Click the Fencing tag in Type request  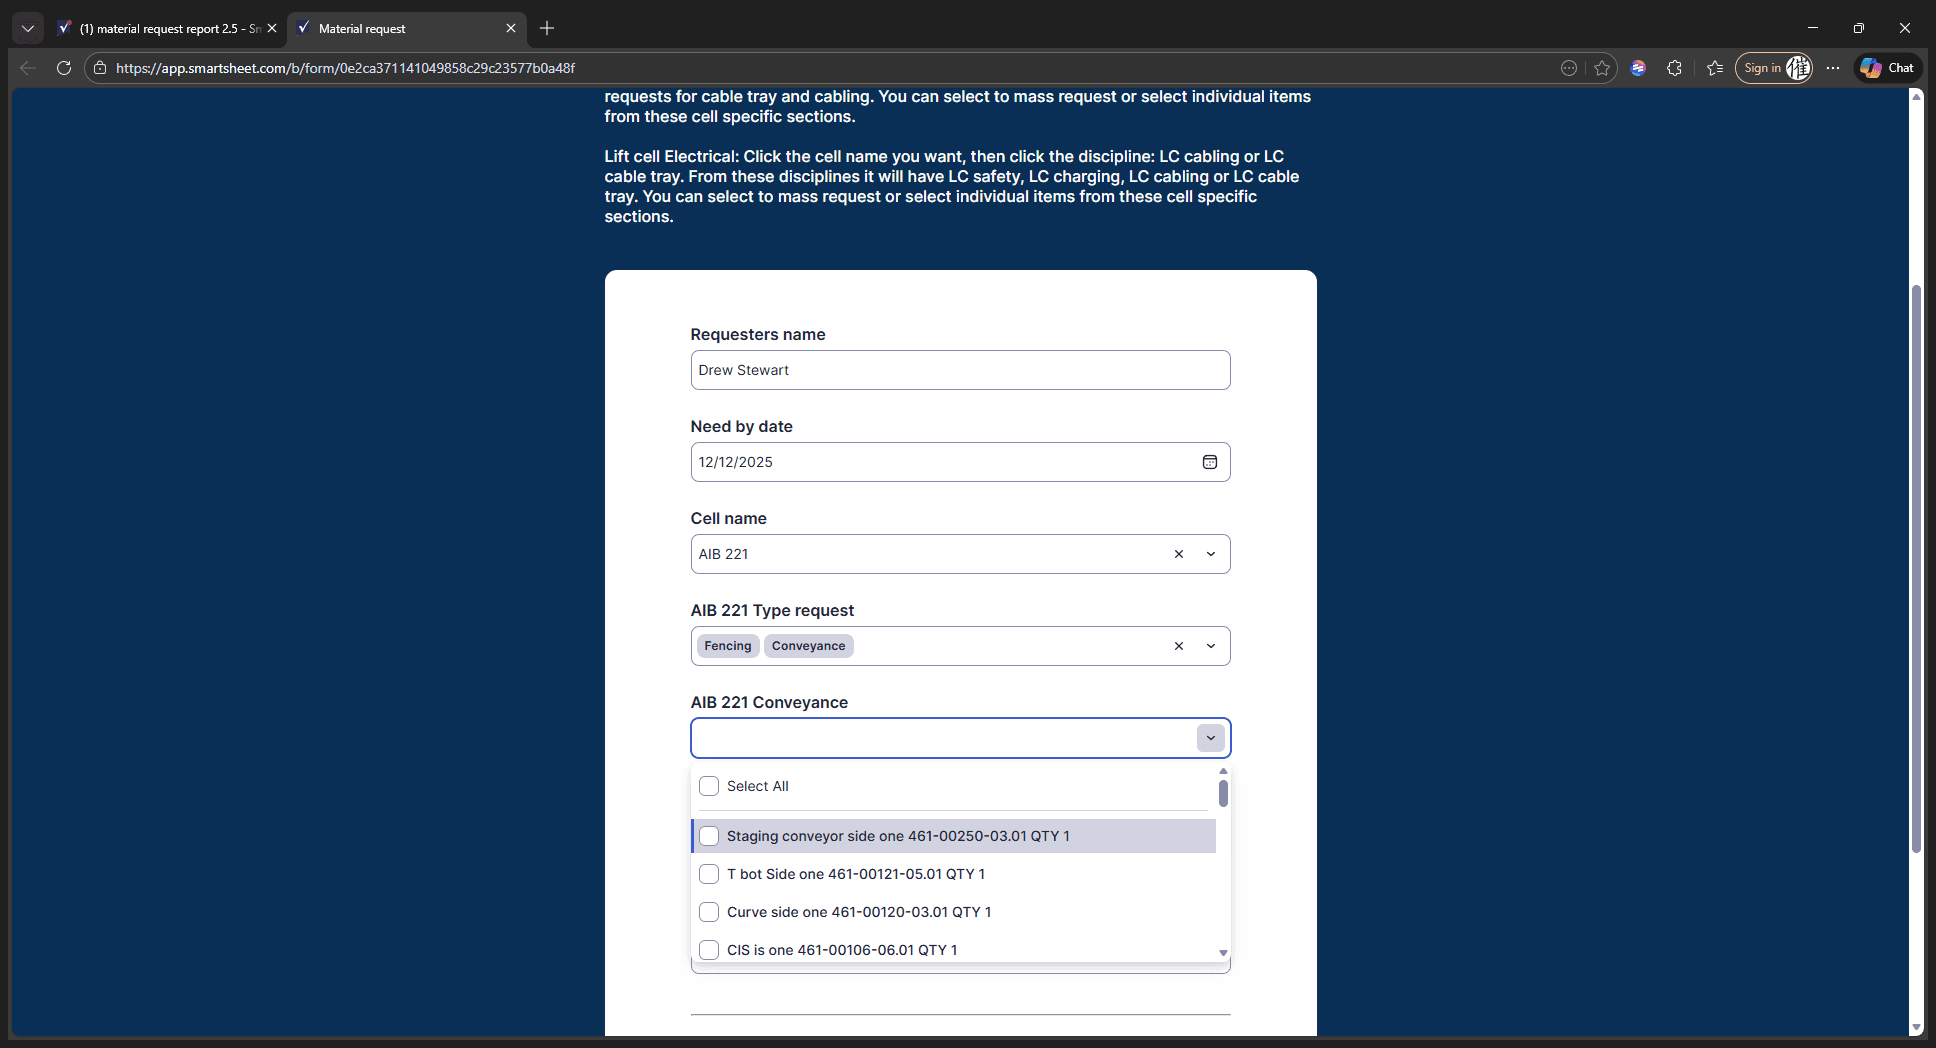coord(727,646)
